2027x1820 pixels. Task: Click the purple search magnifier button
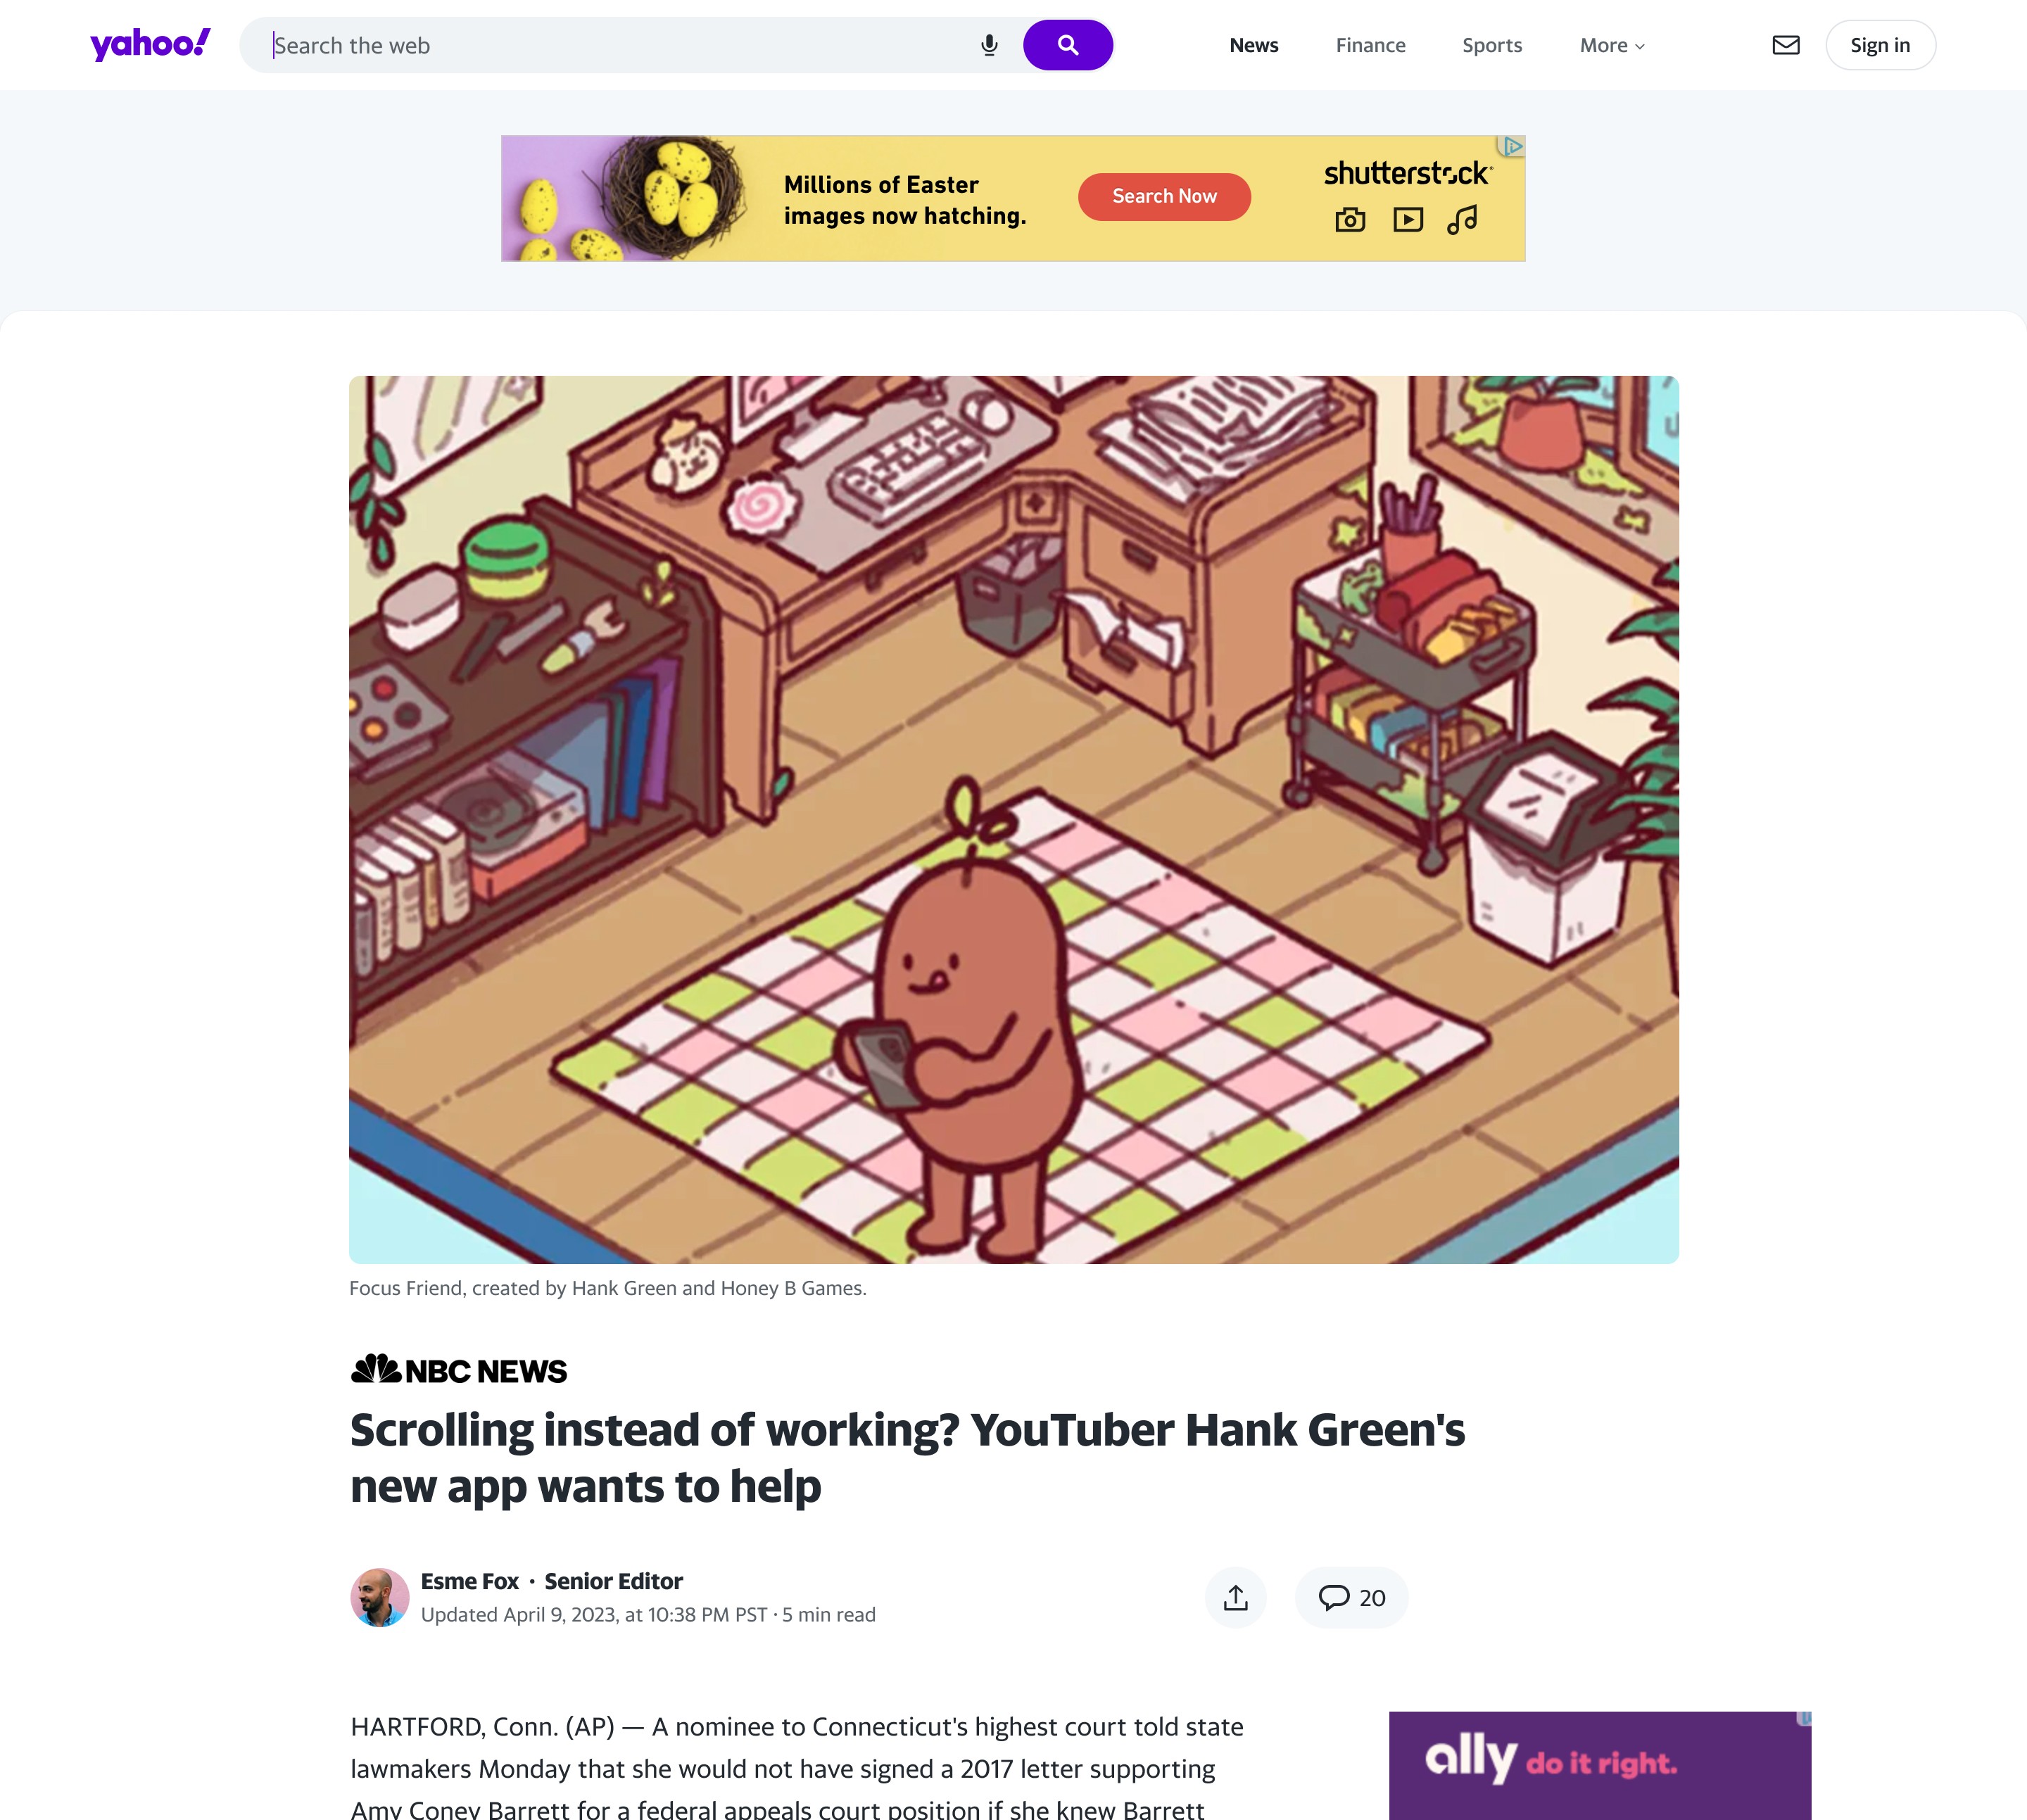tap(1067, 45)
